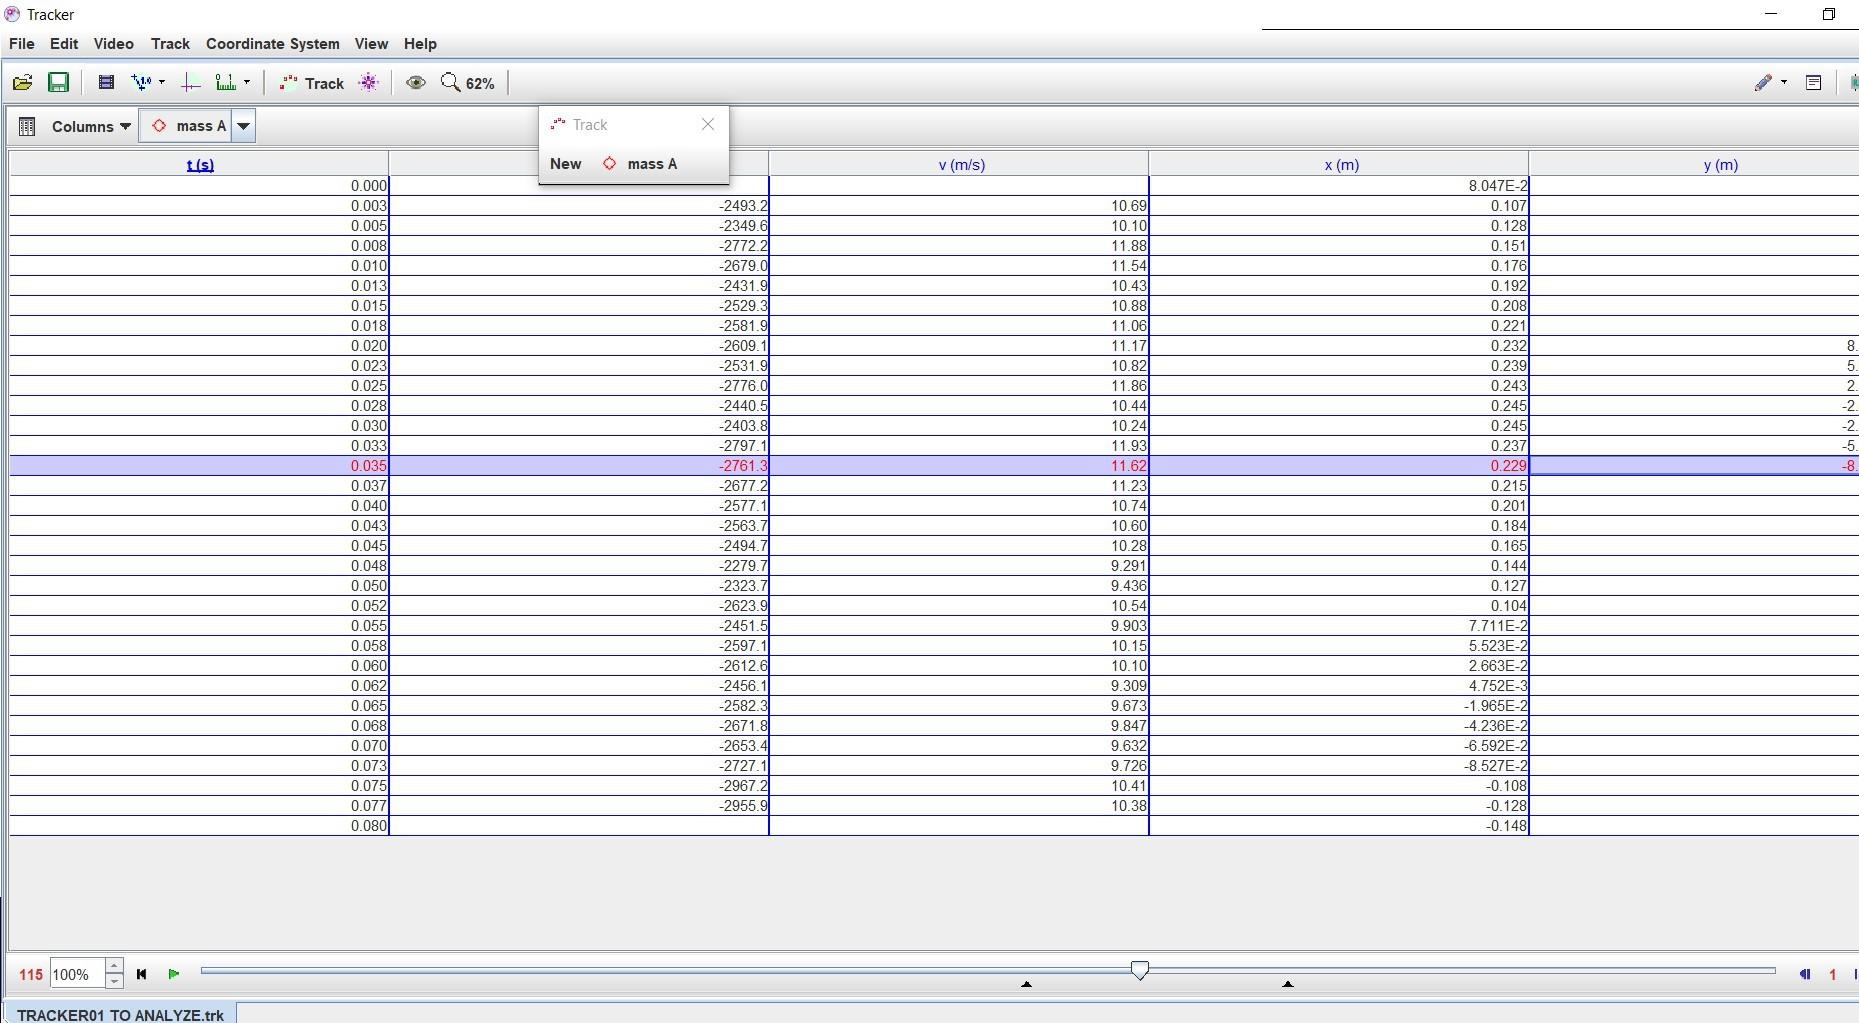The width and height of the screenshot is (1859, 1023).
Task: Click the video frame slider thumb
Action: 1139,970
